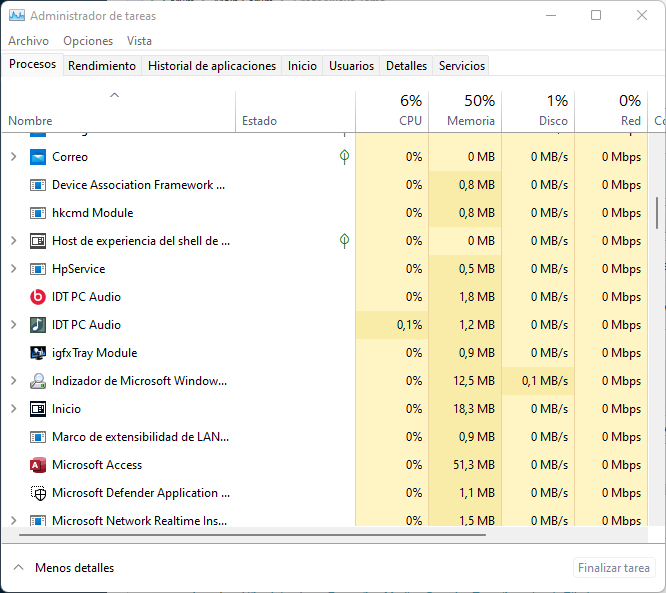
Task: Click the Marco de extensibilidad de LAN icon
Action: tap(38, 437)
